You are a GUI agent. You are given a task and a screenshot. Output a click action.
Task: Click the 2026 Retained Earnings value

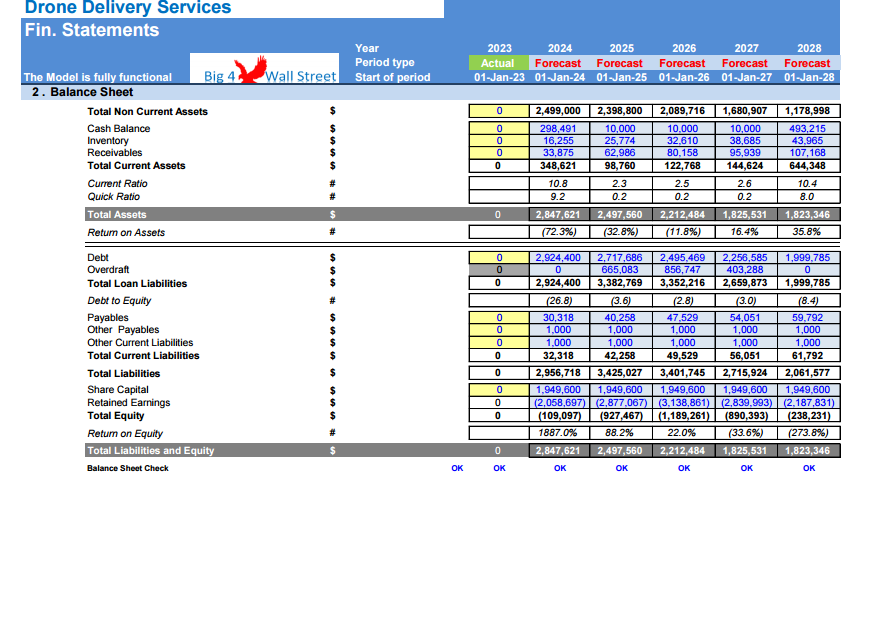pyautogui.click(x=683, y=403)
